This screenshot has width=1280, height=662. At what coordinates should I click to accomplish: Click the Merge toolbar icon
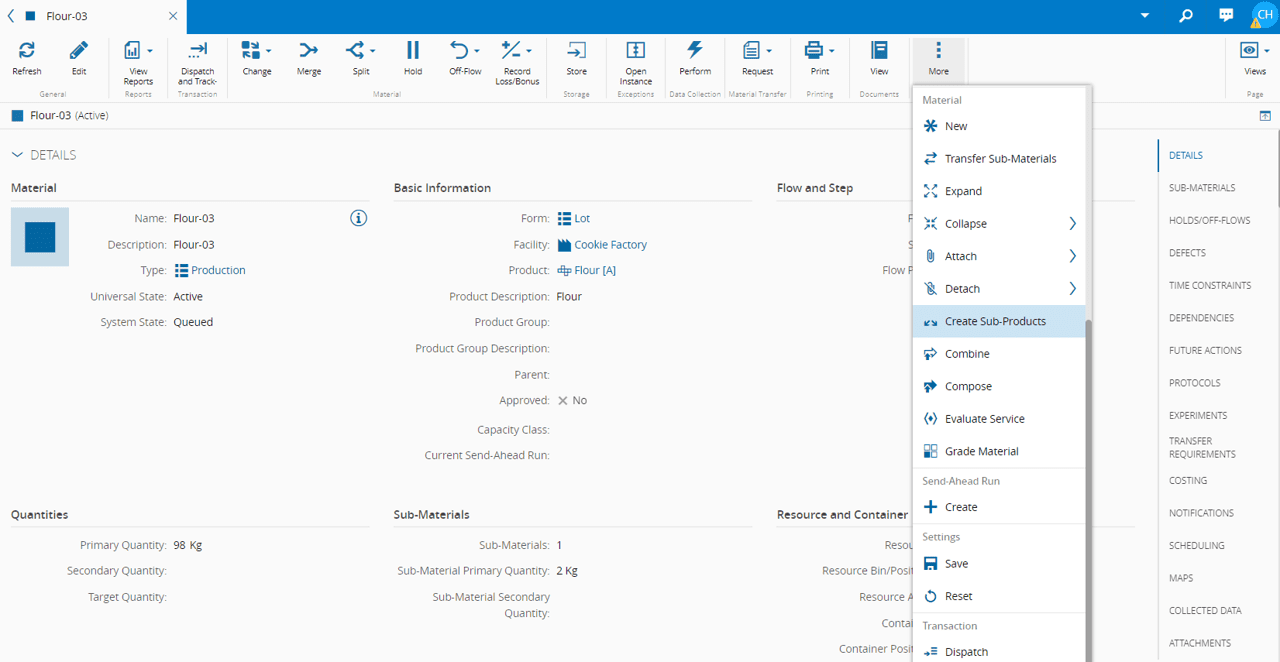point(309,52)
